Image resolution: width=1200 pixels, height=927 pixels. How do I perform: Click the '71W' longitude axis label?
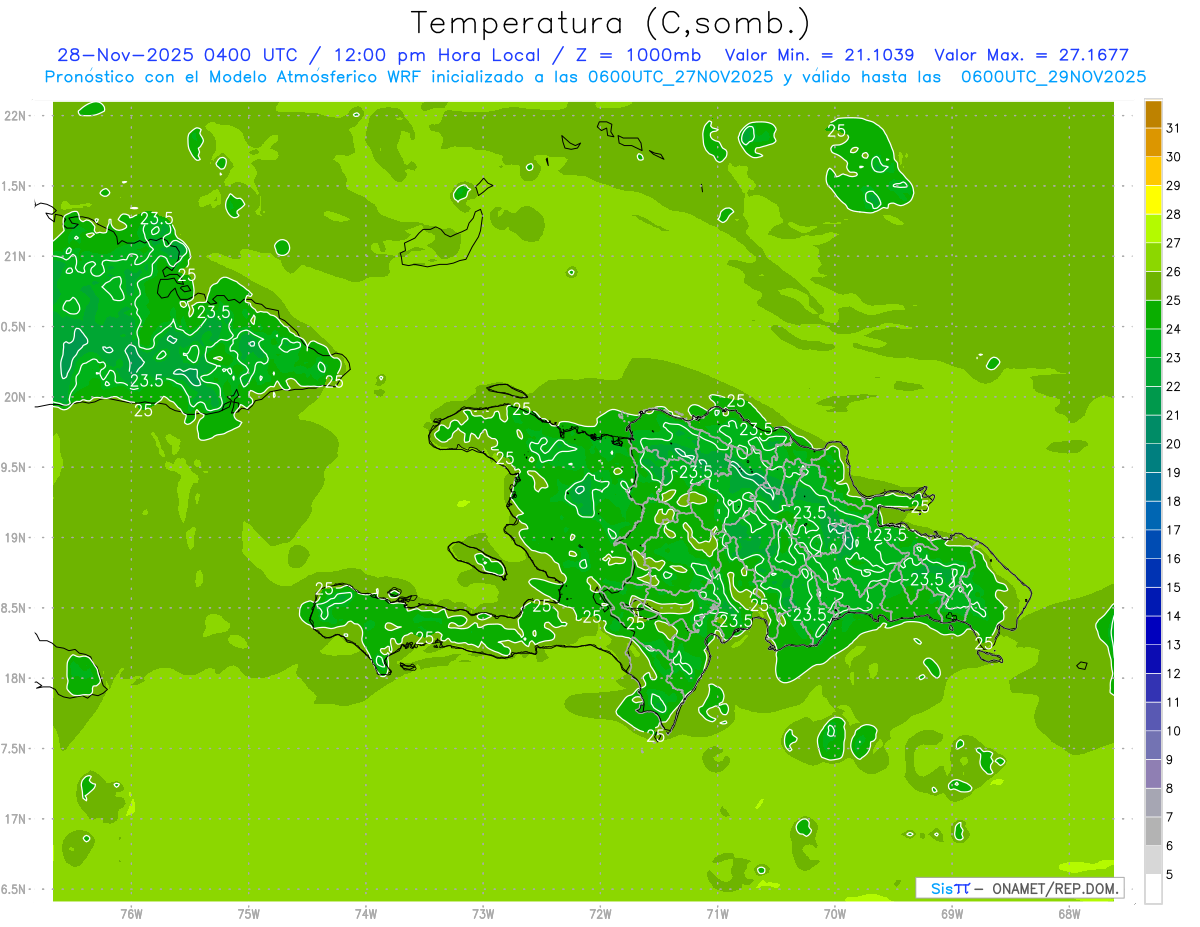tap(717, 914)
